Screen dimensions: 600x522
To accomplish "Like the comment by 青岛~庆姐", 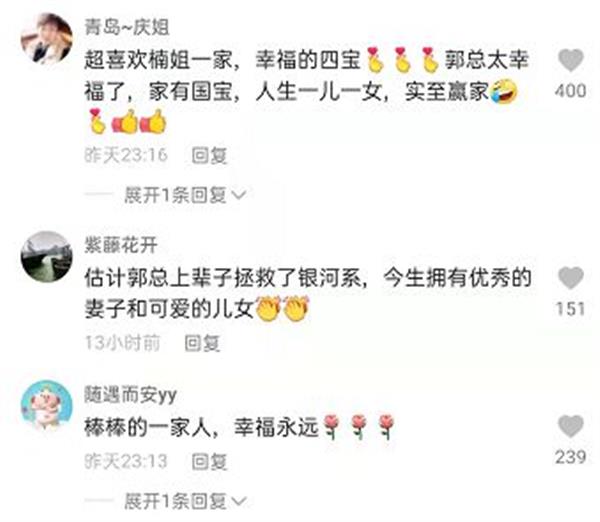I will coord(571,60).
